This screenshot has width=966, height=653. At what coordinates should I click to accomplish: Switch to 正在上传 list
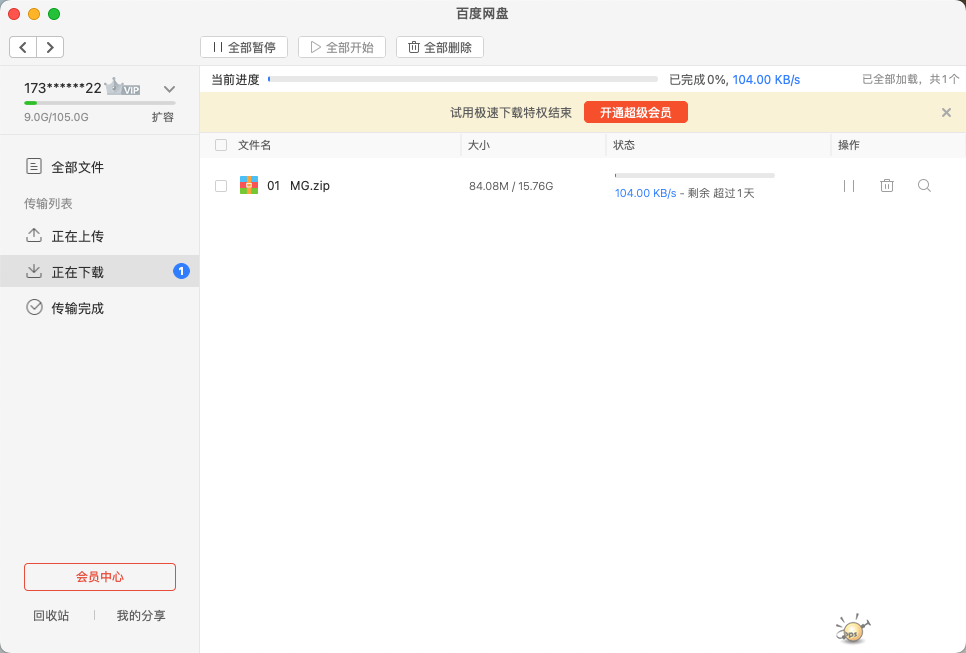click(99, 236)
